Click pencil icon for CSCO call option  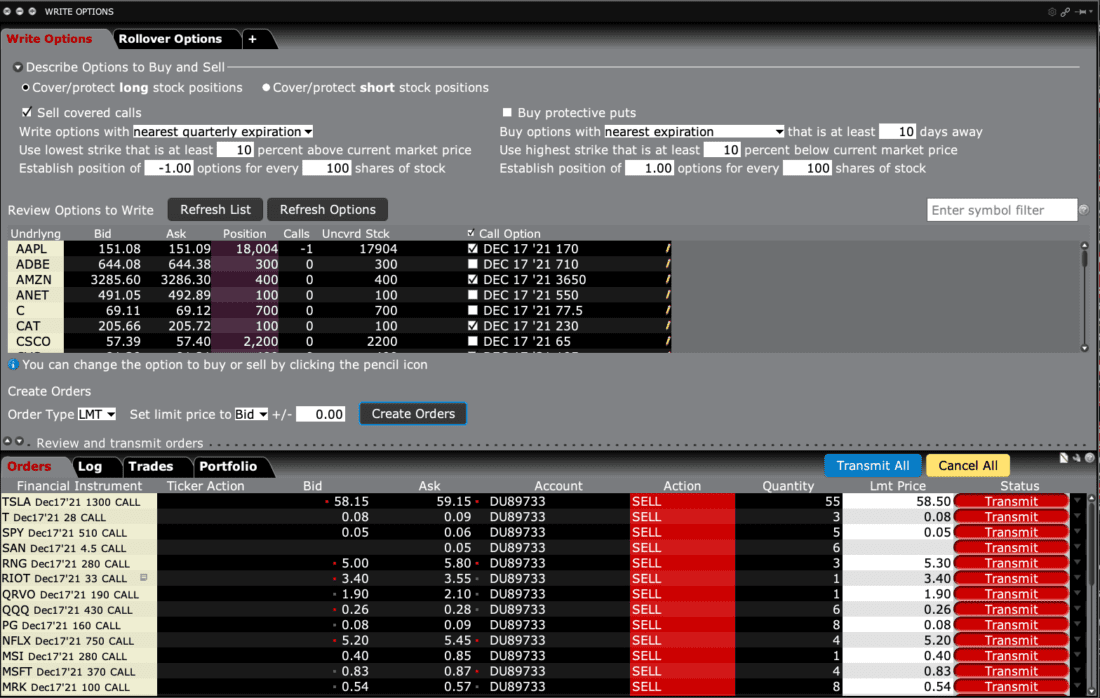coord(668,341)
